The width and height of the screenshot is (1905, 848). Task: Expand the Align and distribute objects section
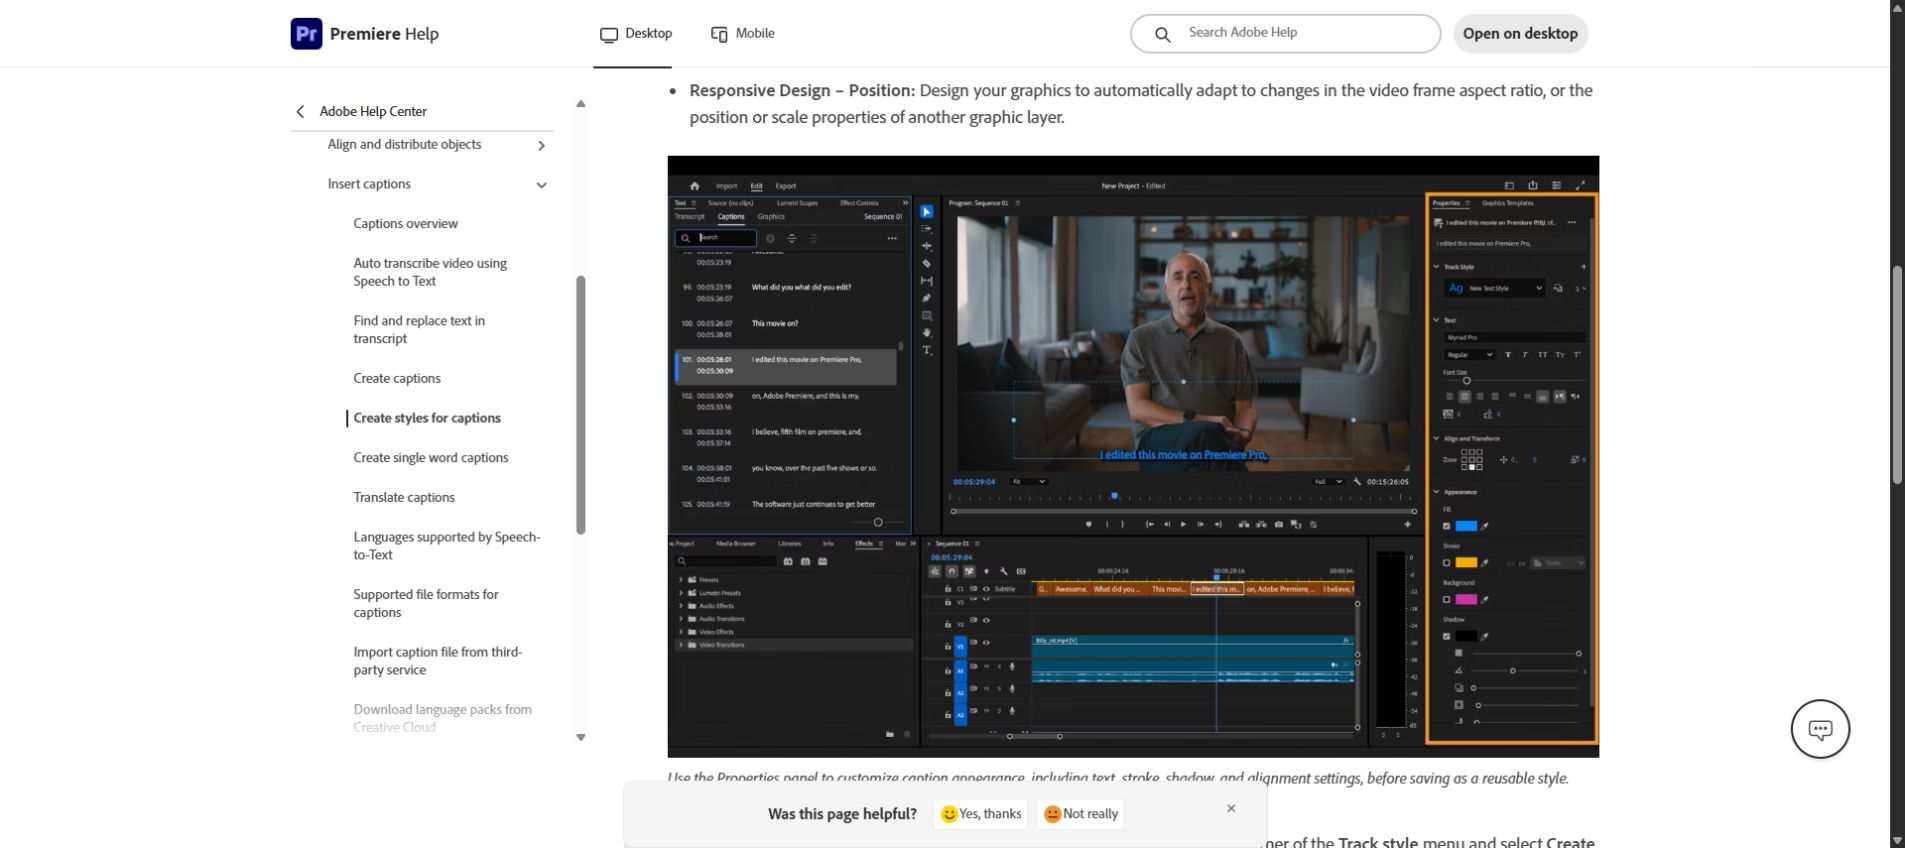541,145
